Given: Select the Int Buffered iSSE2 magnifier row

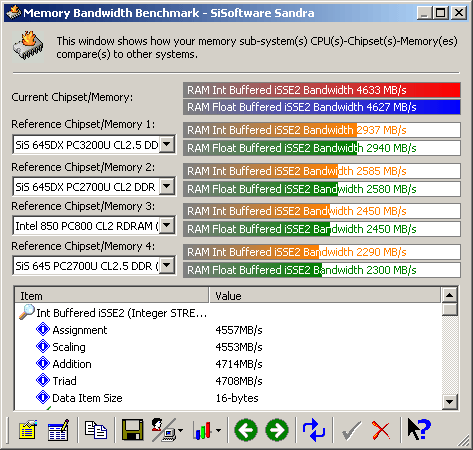Looking at the screenshot, I should click(228, 313).
